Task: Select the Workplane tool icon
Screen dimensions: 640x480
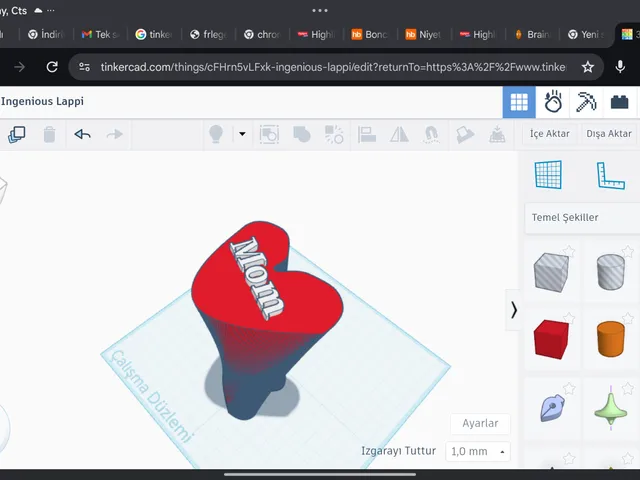Action: (548, 175)
